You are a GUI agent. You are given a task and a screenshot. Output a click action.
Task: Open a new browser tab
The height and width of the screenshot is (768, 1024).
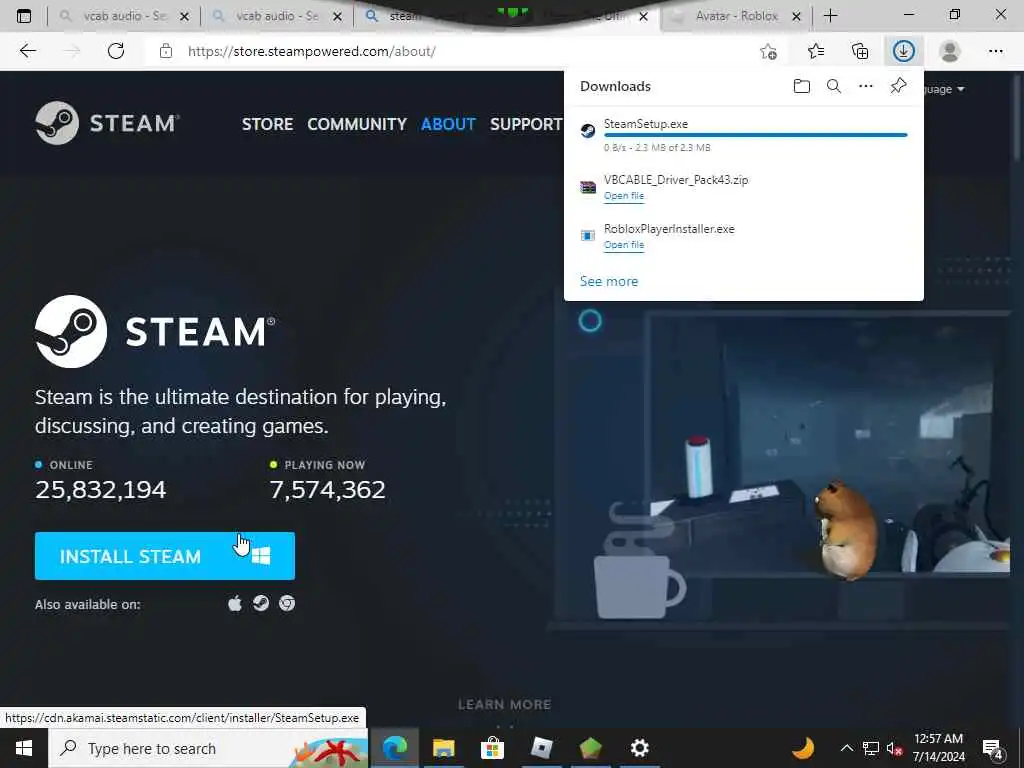[x=831, y=16]
